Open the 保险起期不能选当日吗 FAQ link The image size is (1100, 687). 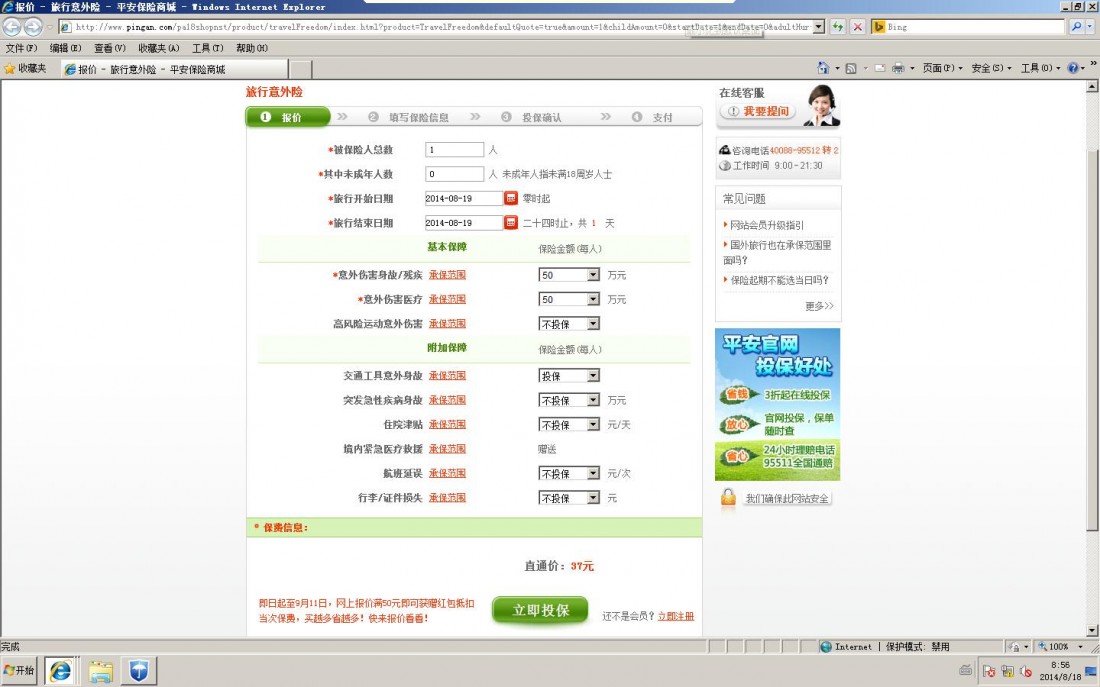click(x=779, y=280)
